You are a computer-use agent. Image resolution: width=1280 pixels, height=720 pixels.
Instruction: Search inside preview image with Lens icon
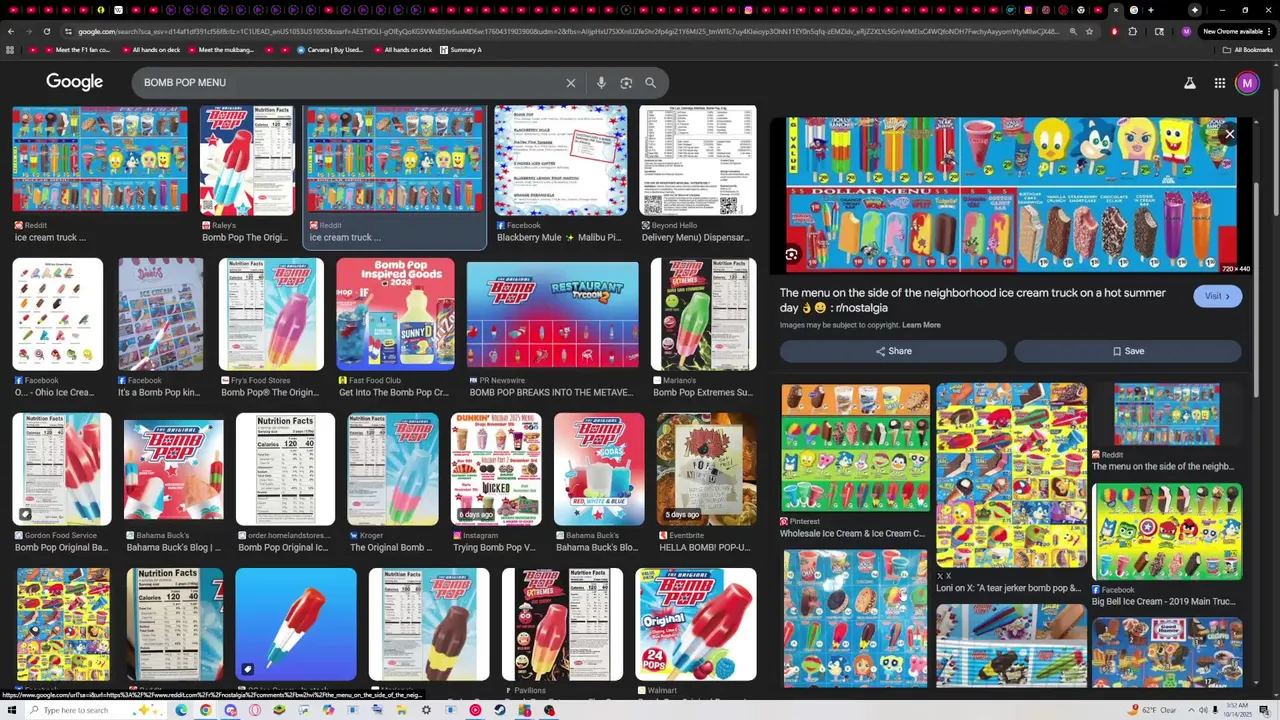point(791,255)
